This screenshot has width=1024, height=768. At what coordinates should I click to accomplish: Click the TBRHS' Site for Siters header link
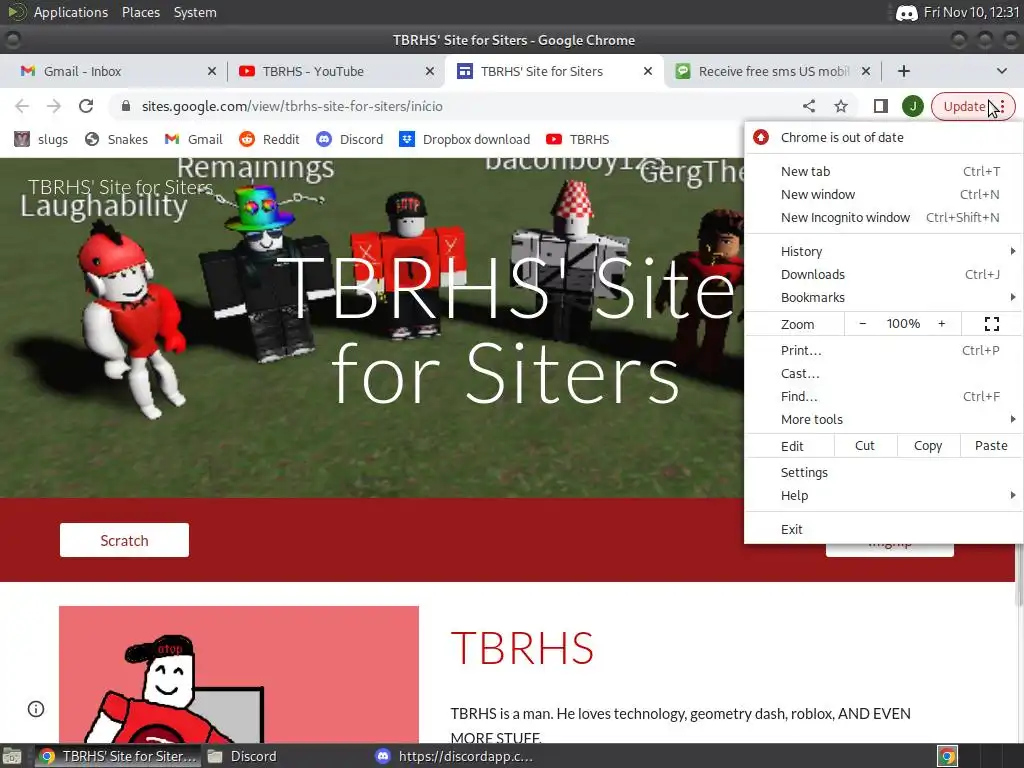coord(120,187)
